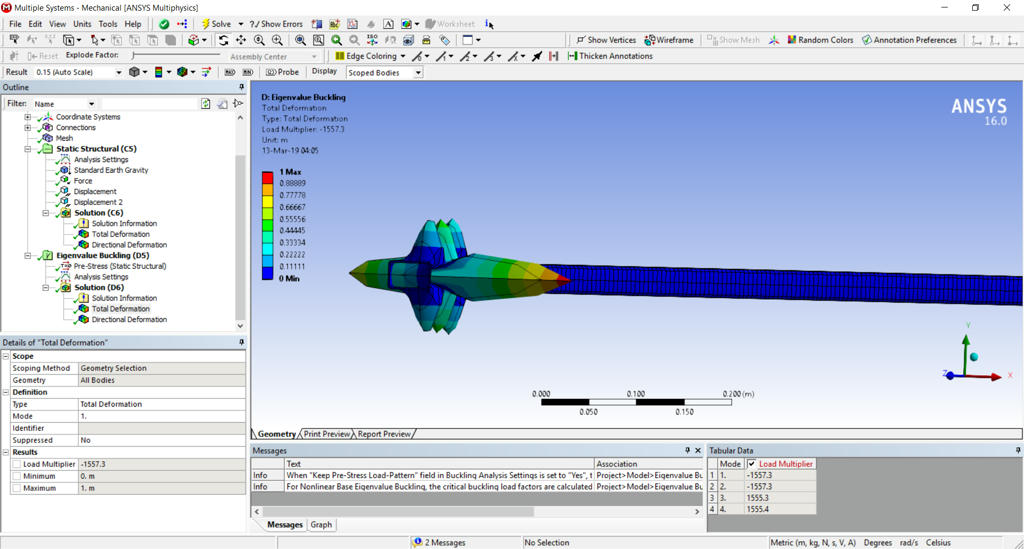Screen dimensions: 1024x549
Task: Click the Probe button
Action: [x=282, y=72]
